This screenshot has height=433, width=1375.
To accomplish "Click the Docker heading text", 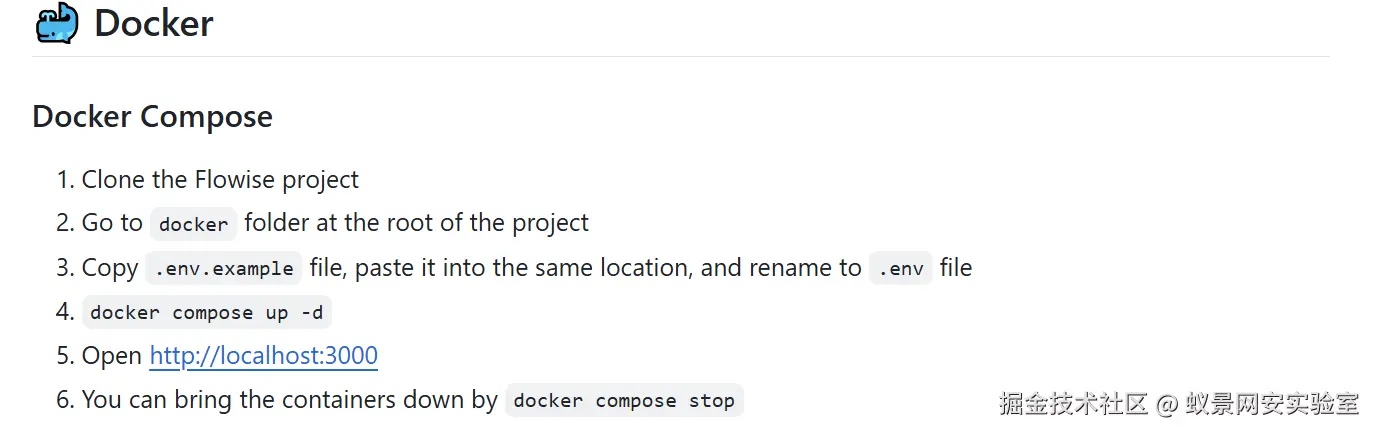I will tap(154, 23).
